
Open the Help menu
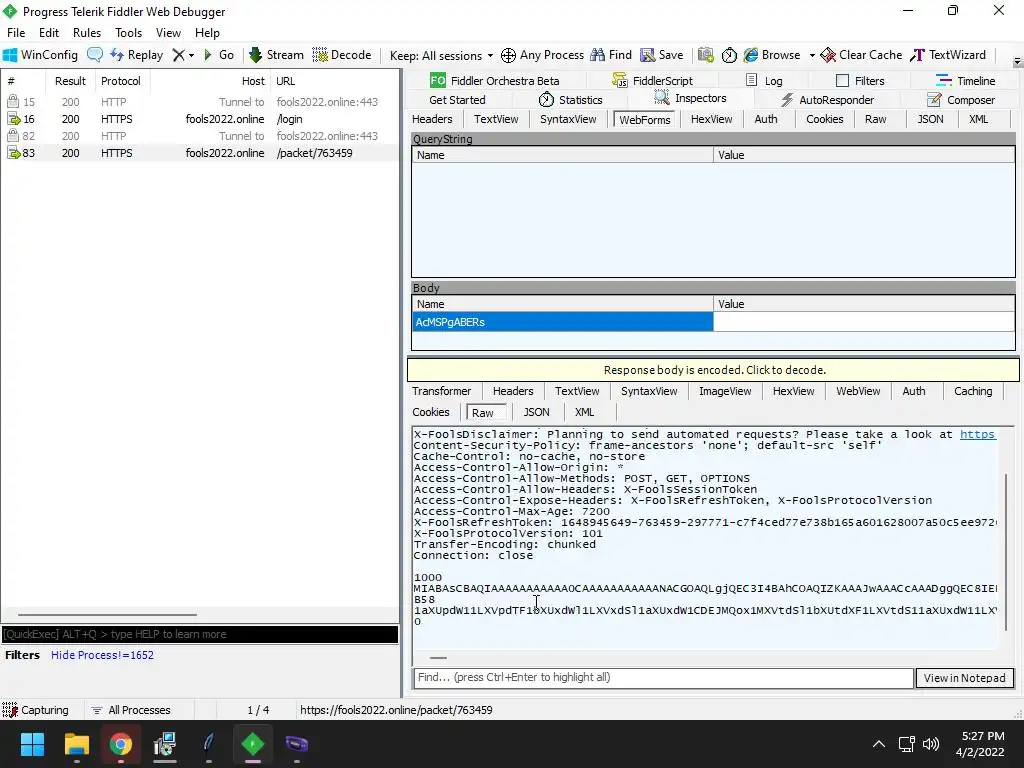(x=207, y=33)
